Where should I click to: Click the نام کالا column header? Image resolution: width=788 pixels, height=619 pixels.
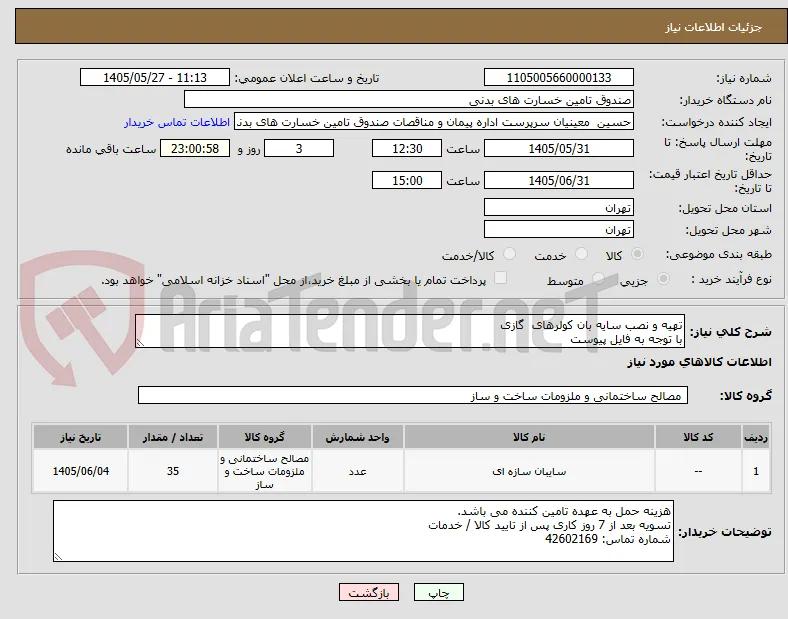click(529, 437)
